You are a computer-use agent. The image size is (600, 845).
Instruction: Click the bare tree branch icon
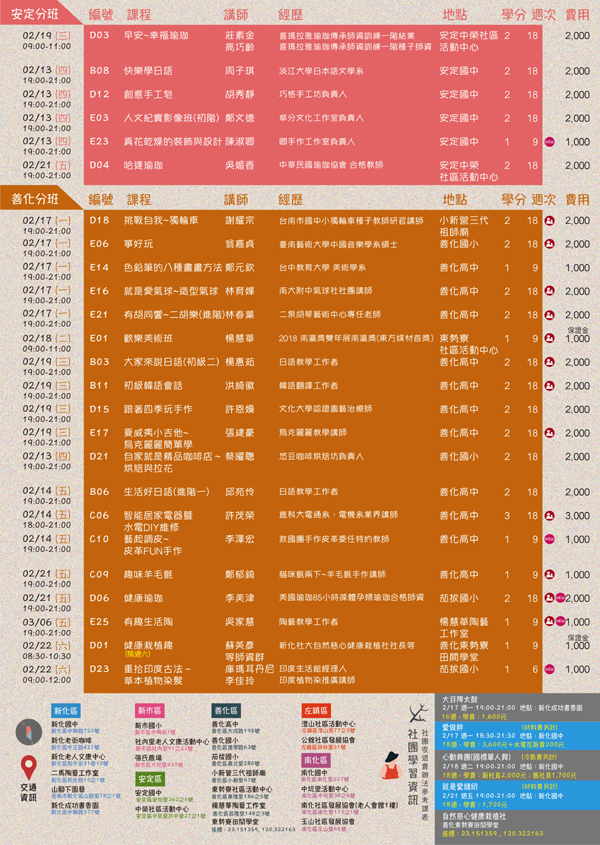(x=418, y=713)
